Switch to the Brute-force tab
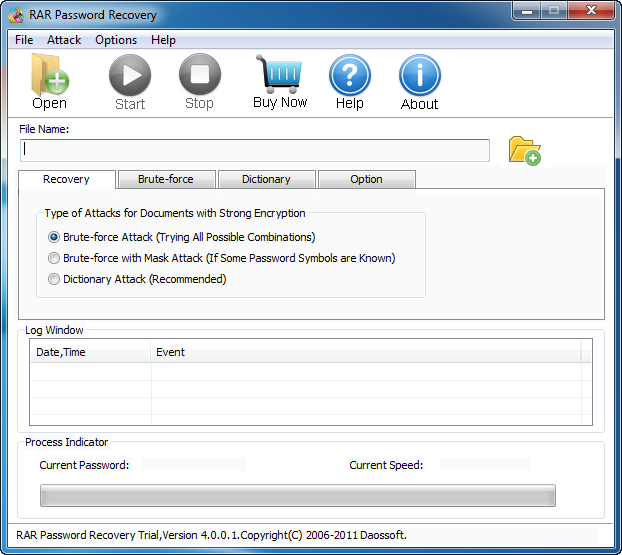Image resolution: width=622 pixels, height=555 pixels. 166,179
